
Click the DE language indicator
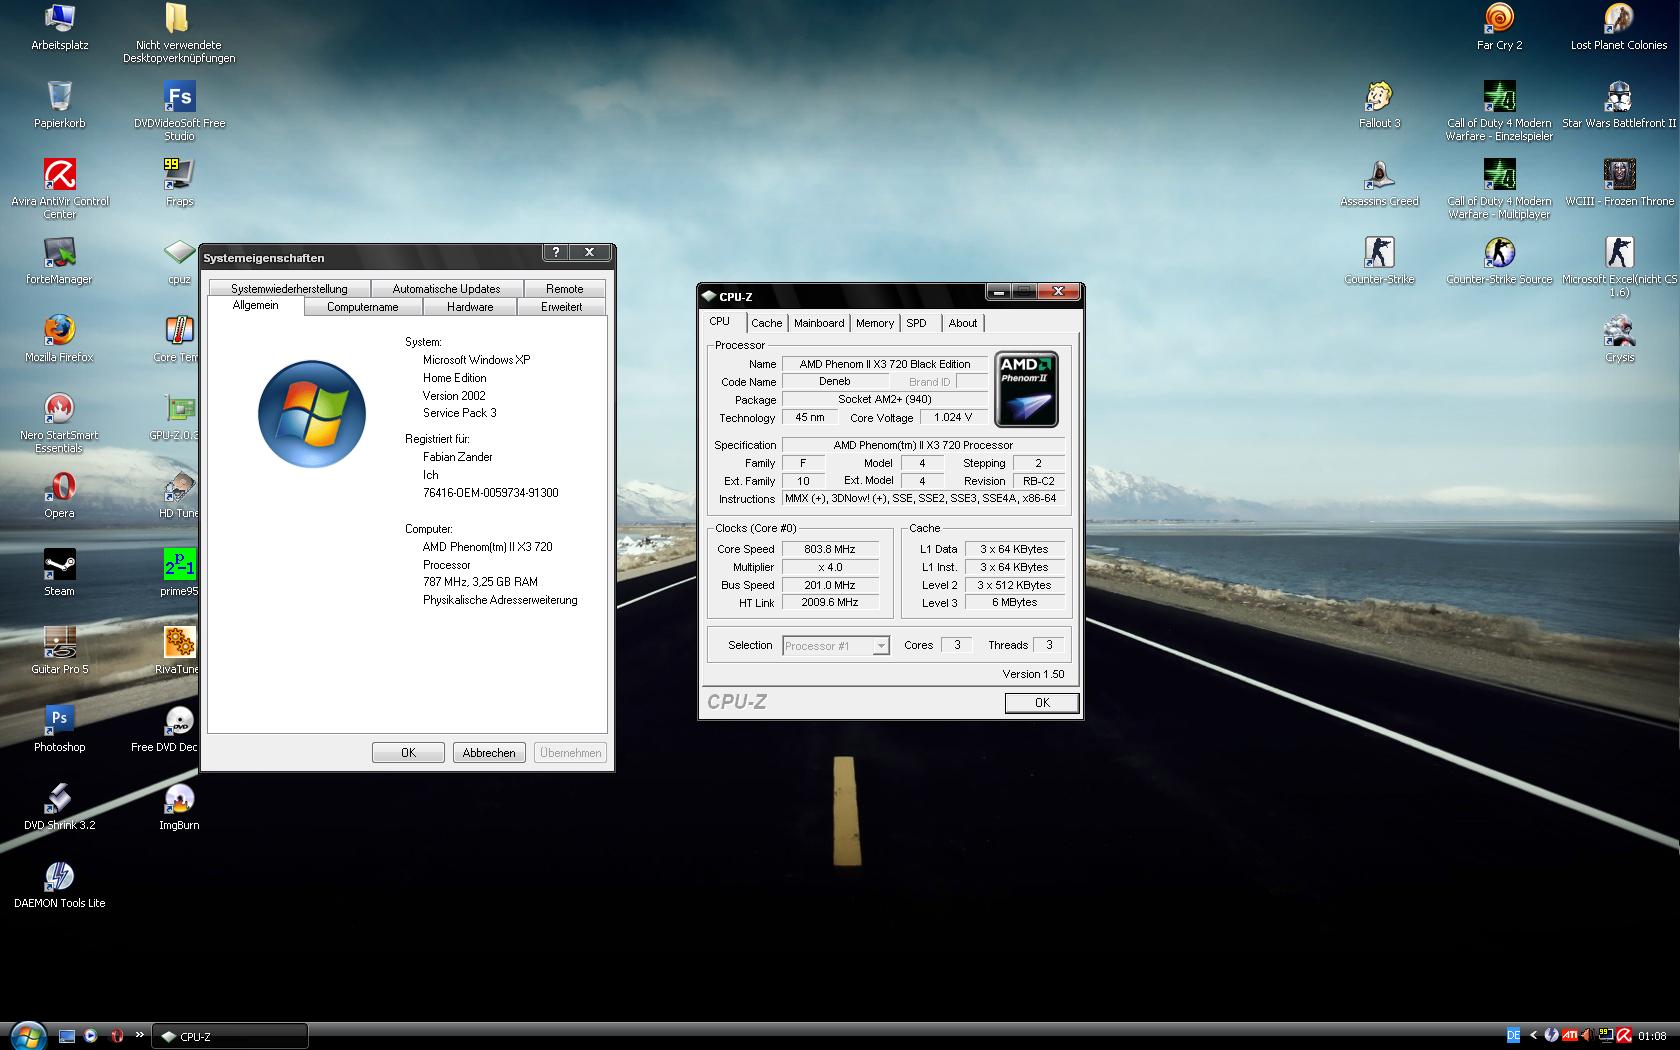pyautogui.click(x=1513, y=1035)
